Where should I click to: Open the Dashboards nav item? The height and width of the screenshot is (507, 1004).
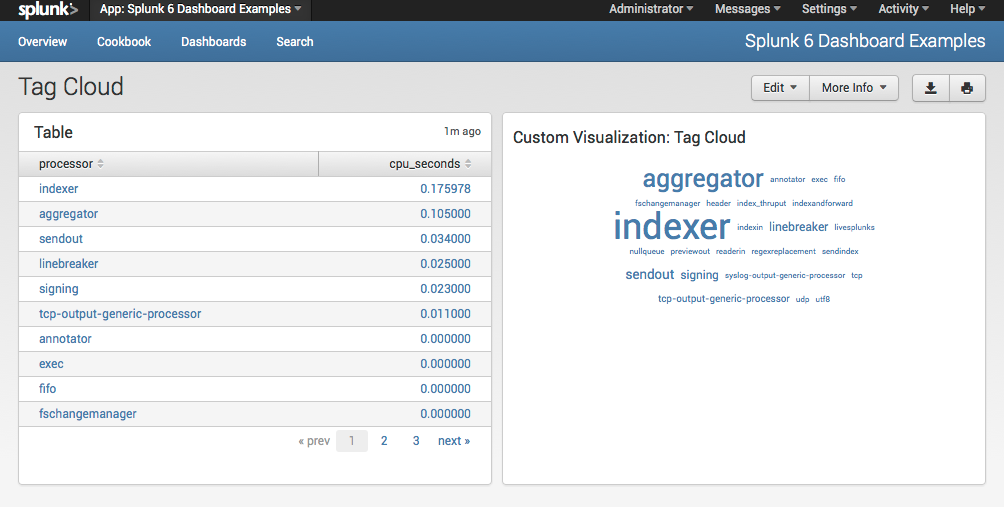pyautogui.click(x=213, y=42)
